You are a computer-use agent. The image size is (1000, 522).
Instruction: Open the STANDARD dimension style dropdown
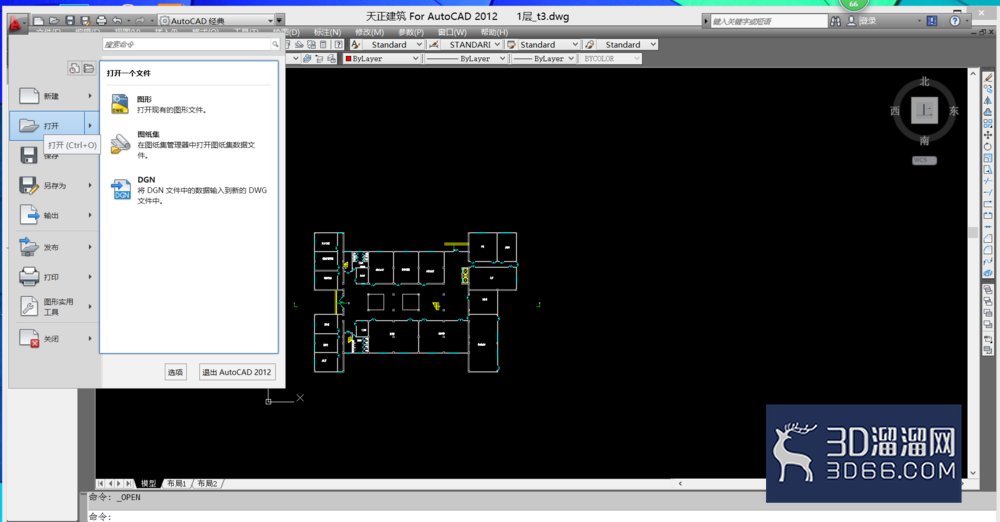pyautogui.click(x=474, y=45)
